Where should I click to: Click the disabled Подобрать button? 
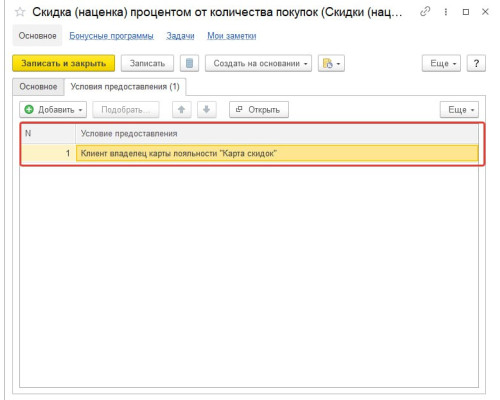point(126,110)
